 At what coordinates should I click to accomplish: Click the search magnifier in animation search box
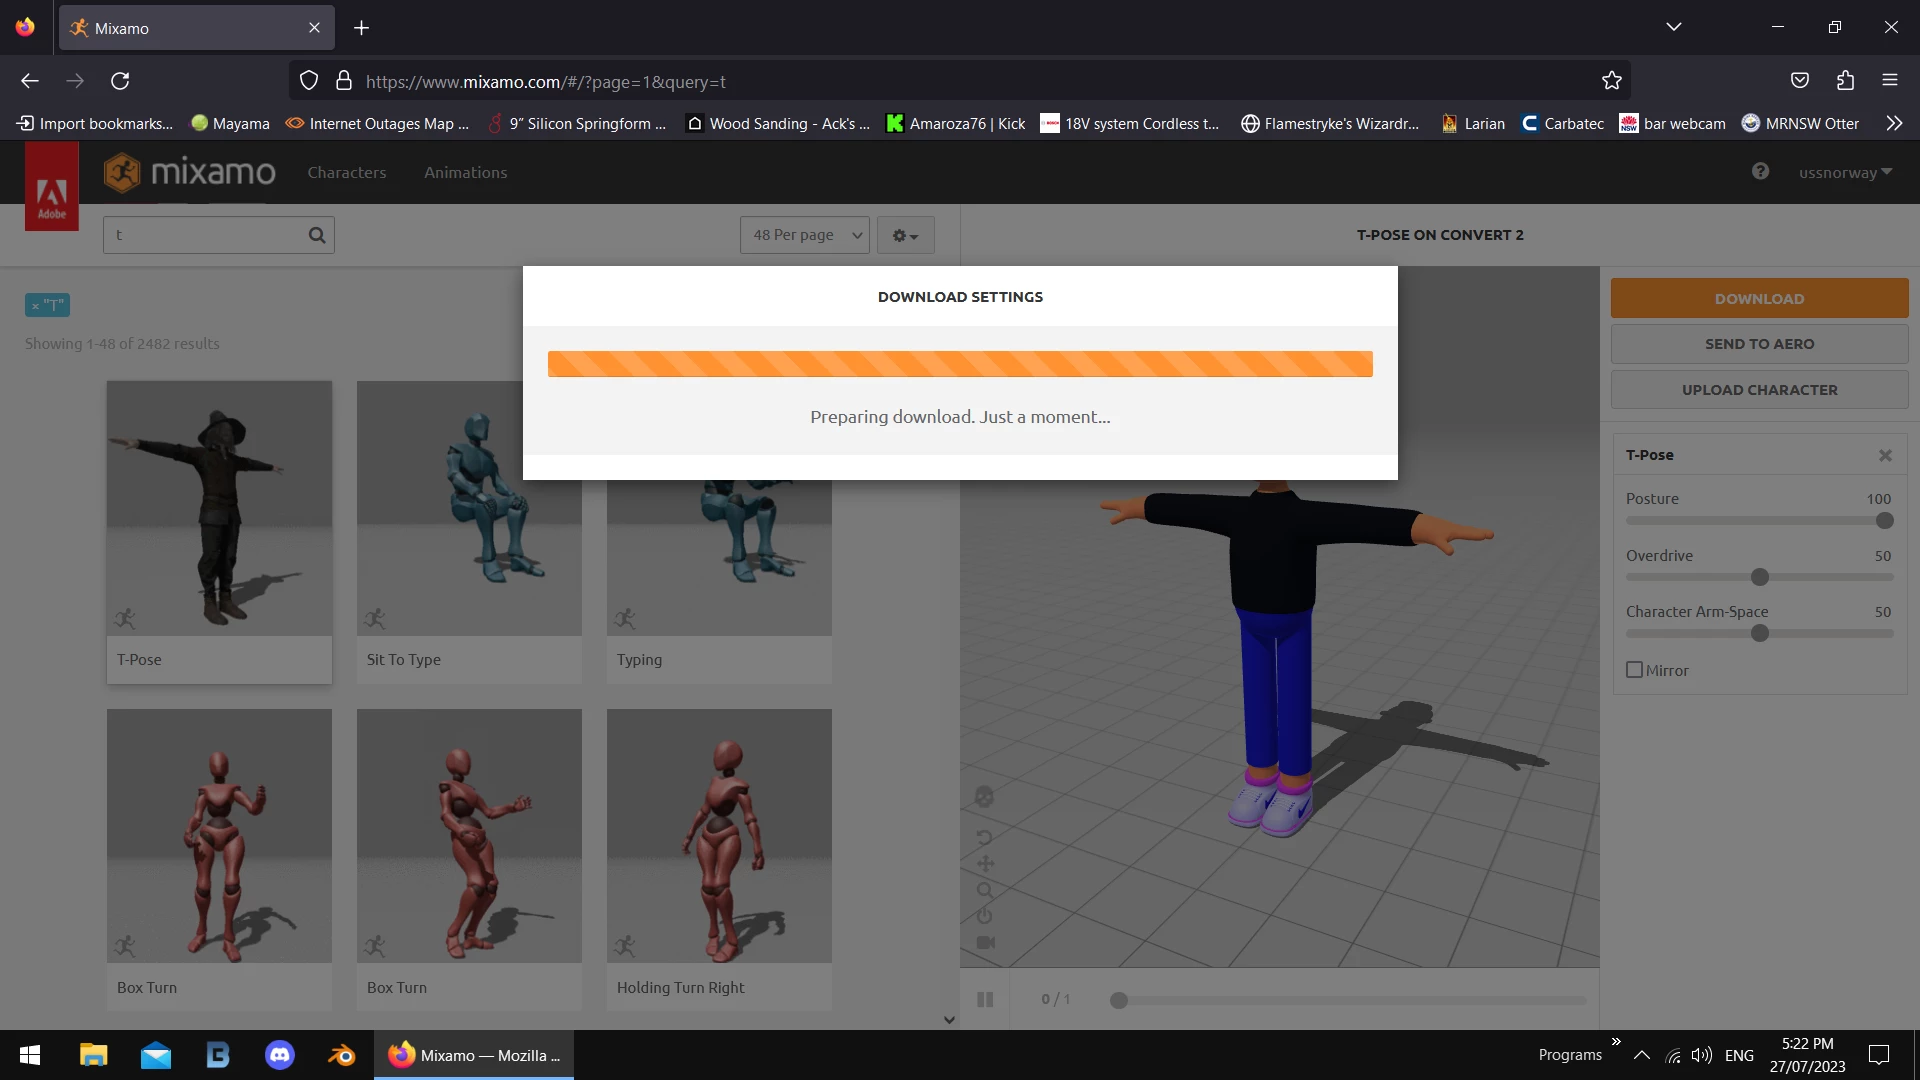tap(317, 235)
